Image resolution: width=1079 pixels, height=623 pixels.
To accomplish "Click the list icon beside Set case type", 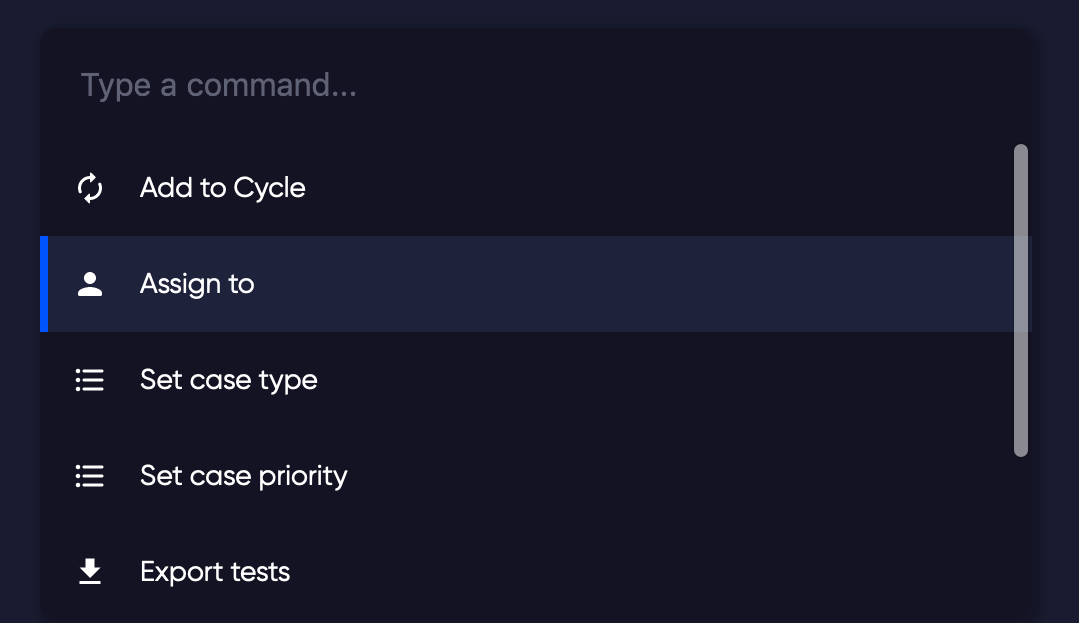I will [89, 380].
